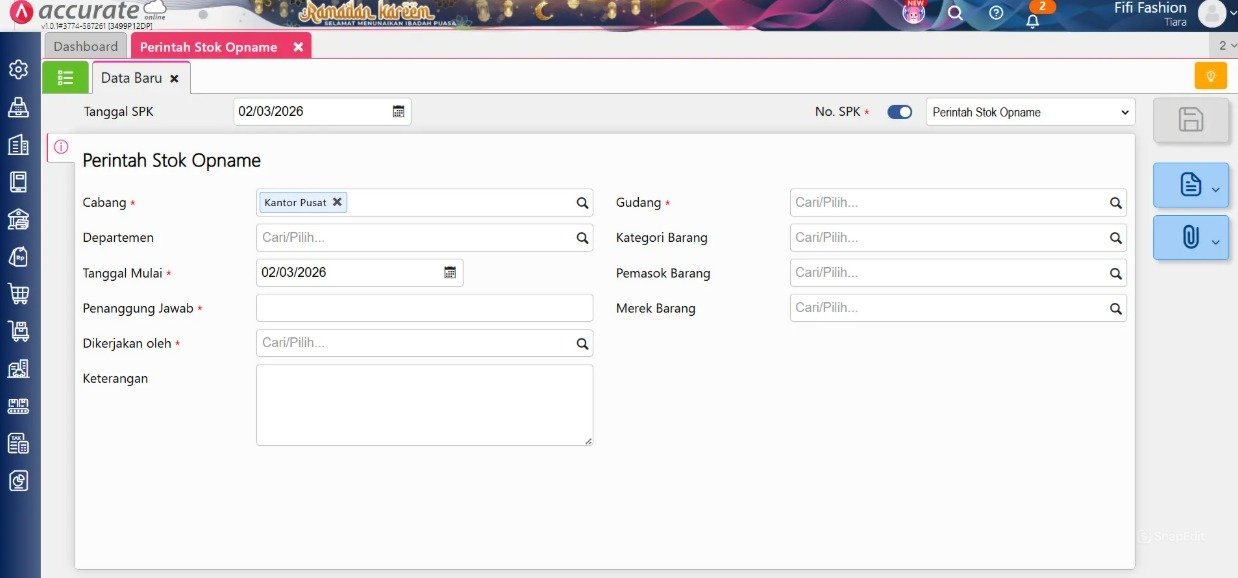Click the orange lightbulb tips button
Screen dimensions: 1238x578
click(1210, 76)
